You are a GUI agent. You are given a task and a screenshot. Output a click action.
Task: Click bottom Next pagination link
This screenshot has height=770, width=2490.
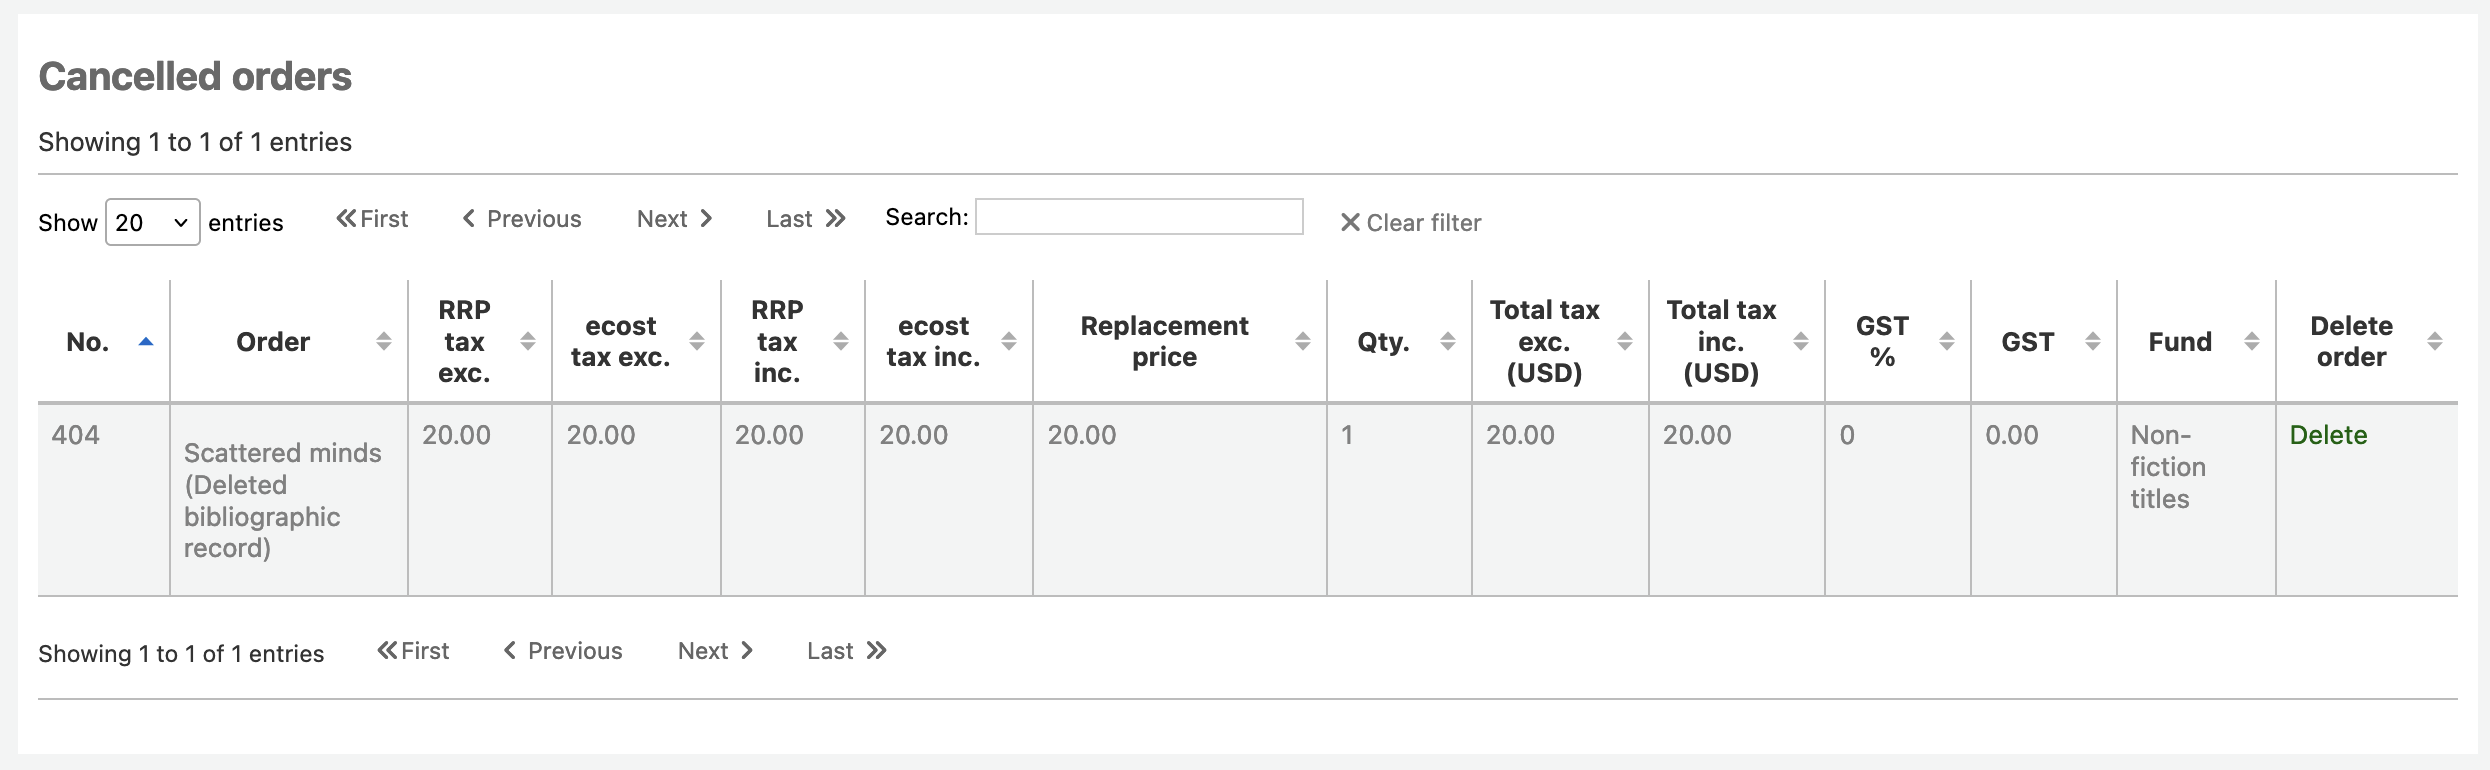point(716,651)
